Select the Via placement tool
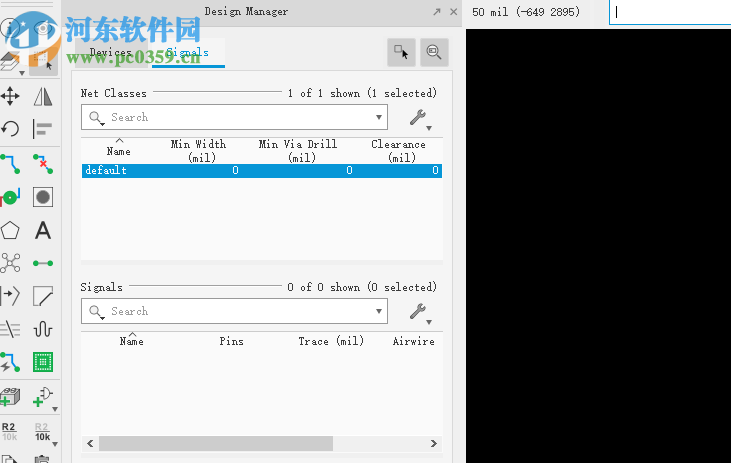This screenshot has height=463, width=731. pyautogui.click(x=10, y=197)
